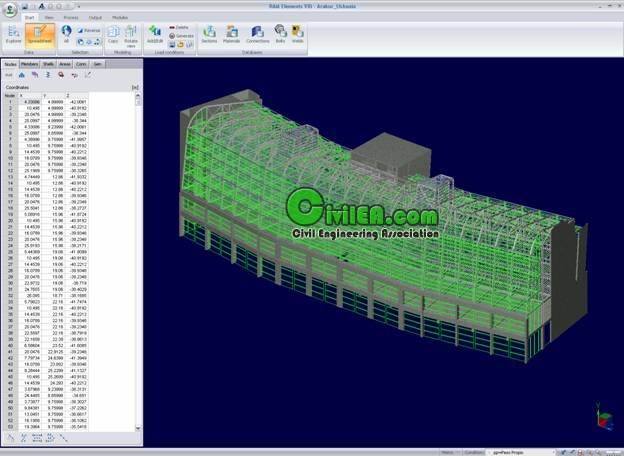This screenshot has height=456, width=624.
Task: Switch to the View ribbon tab
Action: 49,18
